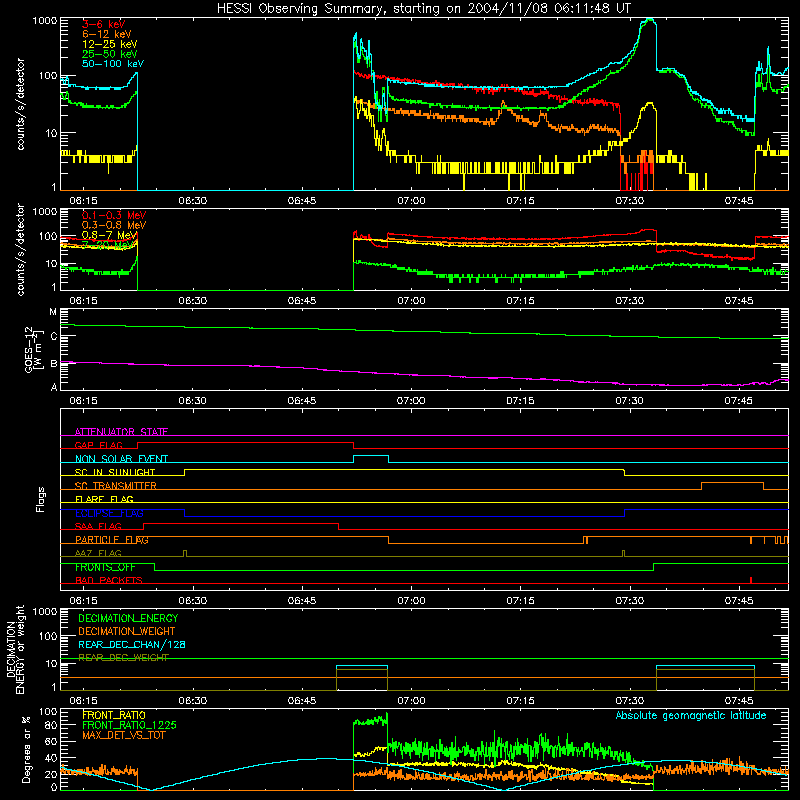The width and height of the screenshot is (800, 800).
Task: Select the ECLIPSE_FLAG label
Action: [x=109, y=513]
